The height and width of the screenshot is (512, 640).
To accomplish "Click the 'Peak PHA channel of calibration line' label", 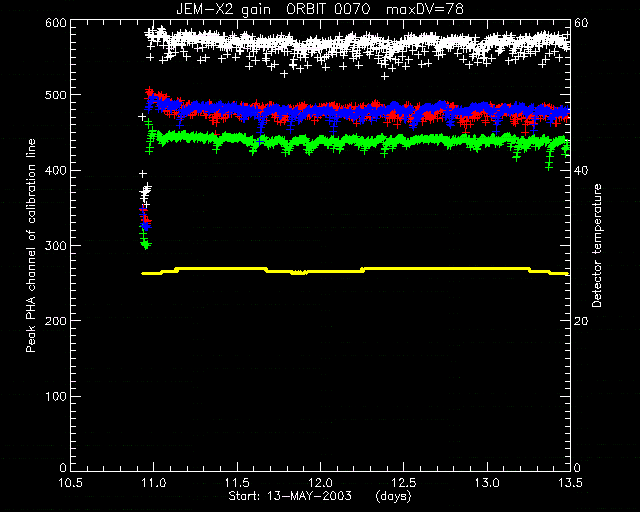I will tap(31, 245).
